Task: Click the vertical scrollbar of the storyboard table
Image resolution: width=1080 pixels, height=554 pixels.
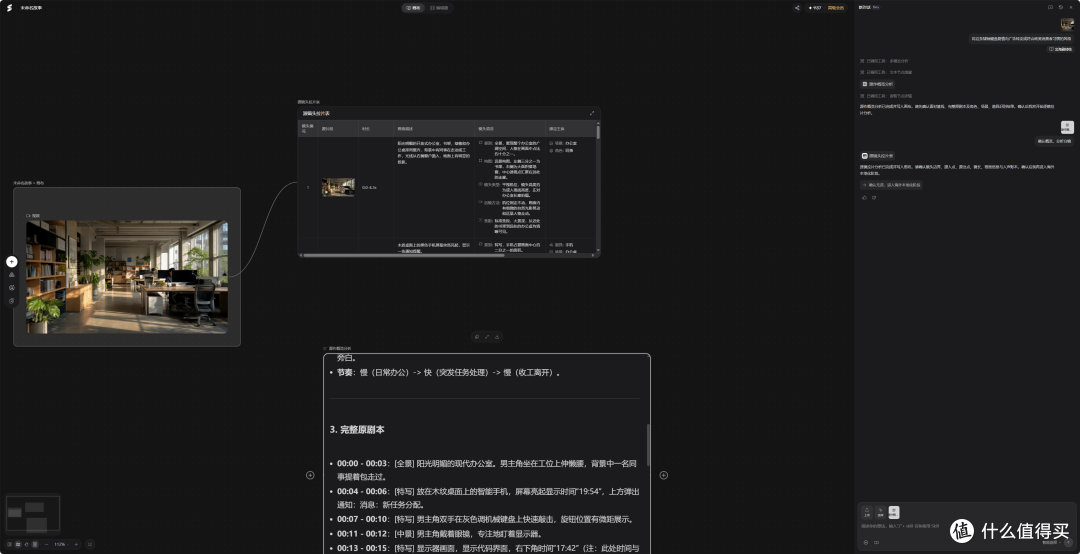Action: pyautogui.click(x=598, y=132)
